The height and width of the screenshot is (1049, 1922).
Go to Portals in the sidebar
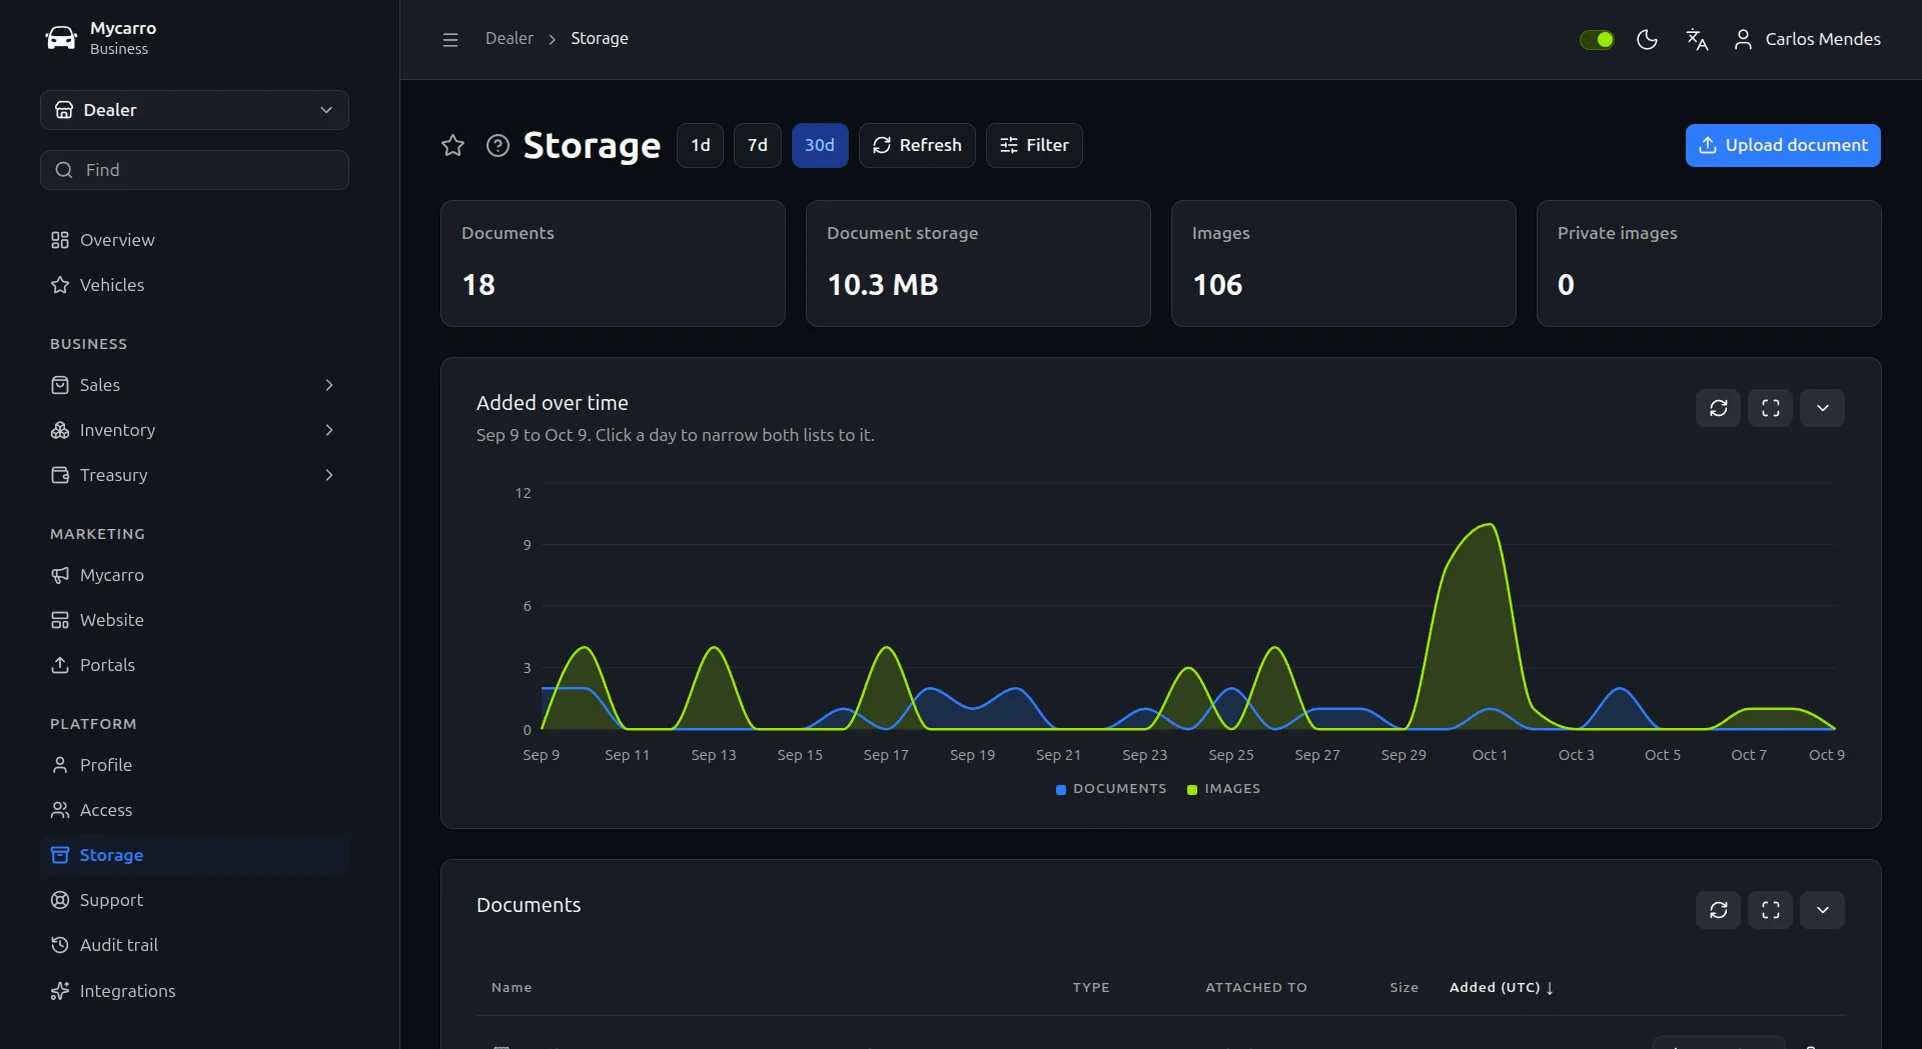(x=194, y=665)
